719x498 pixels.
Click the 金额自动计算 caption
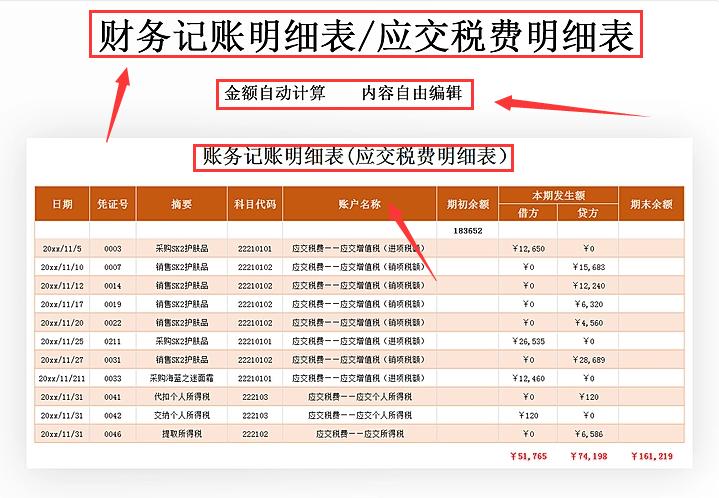275,93
